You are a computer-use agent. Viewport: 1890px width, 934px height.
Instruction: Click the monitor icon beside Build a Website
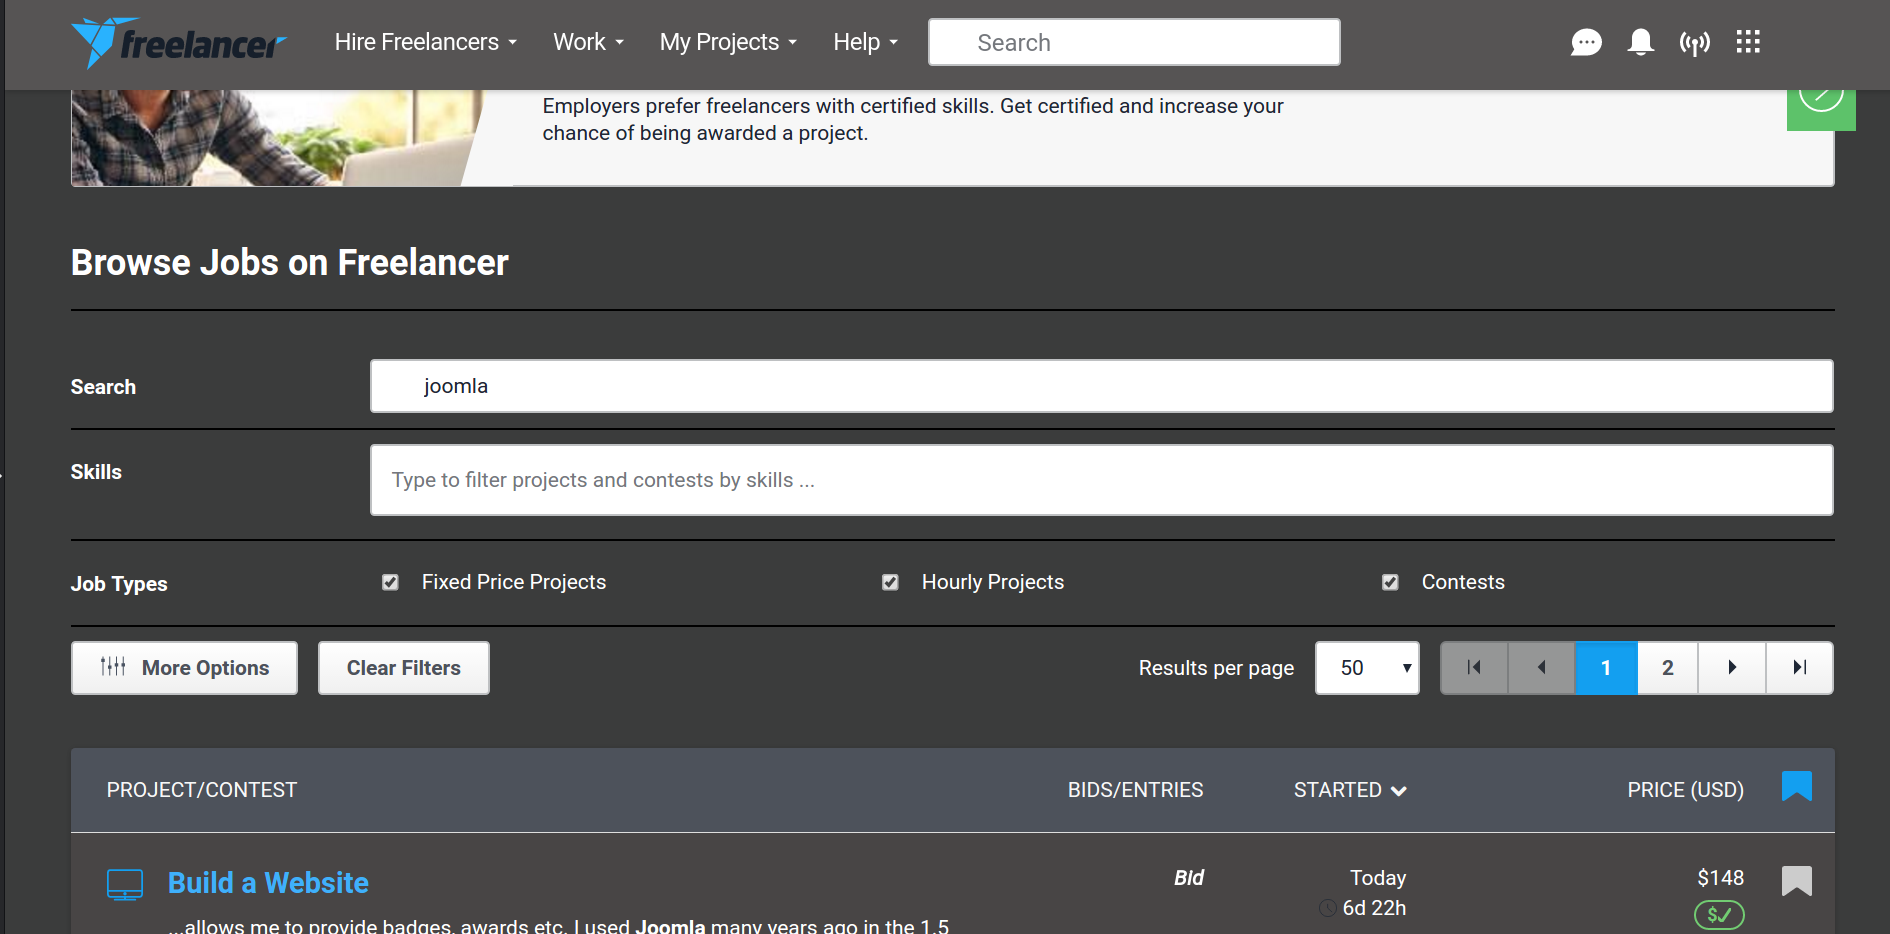[x=125, y=884]
